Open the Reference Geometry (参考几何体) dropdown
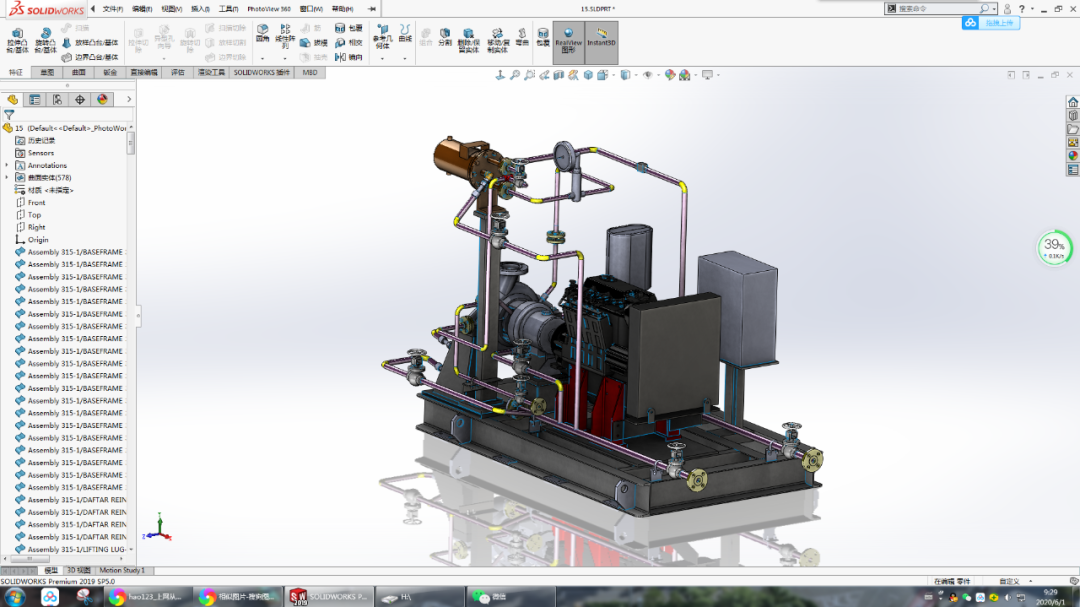This screenshot has height=607, width=1080. pyautogui.click(x=381, y=39)
